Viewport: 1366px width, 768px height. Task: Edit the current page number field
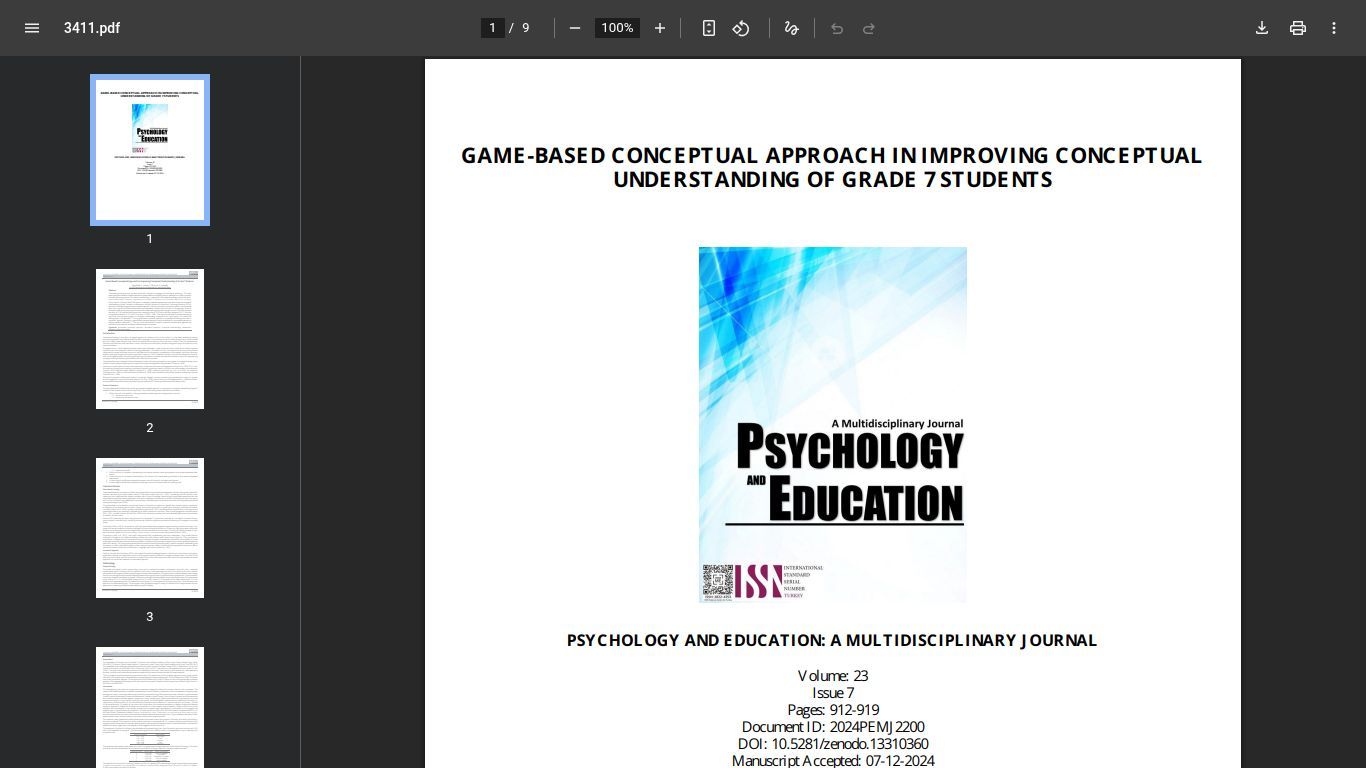(x=492, y=28)
